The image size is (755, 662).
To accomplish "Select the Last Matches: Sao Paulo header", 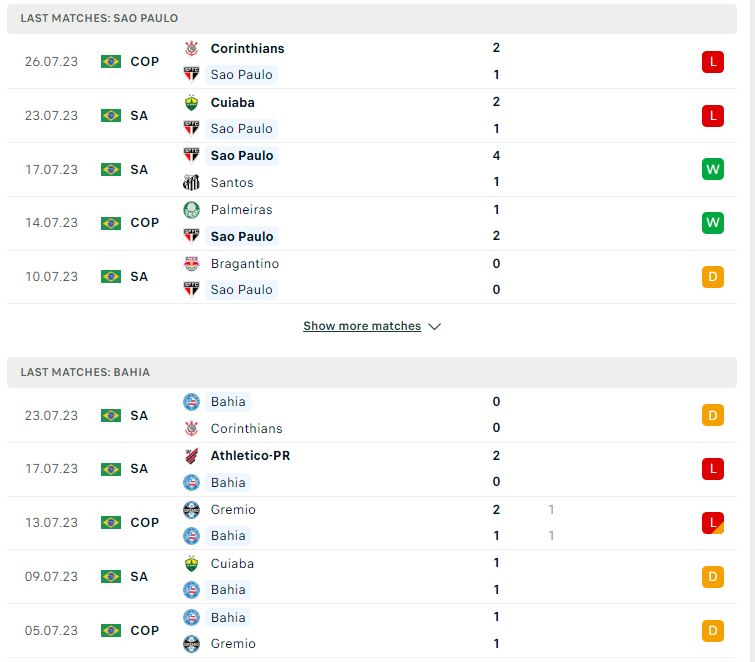I will (x=372, y=18).
